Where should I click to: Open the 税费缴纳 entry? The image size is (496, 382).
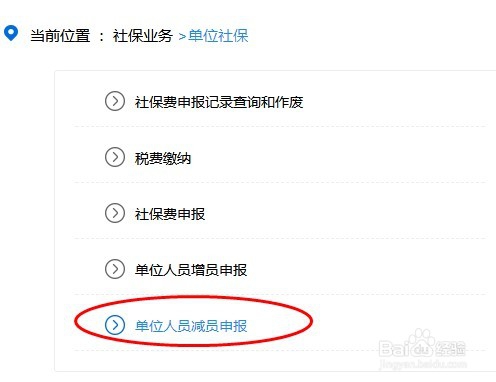[163, 158]
